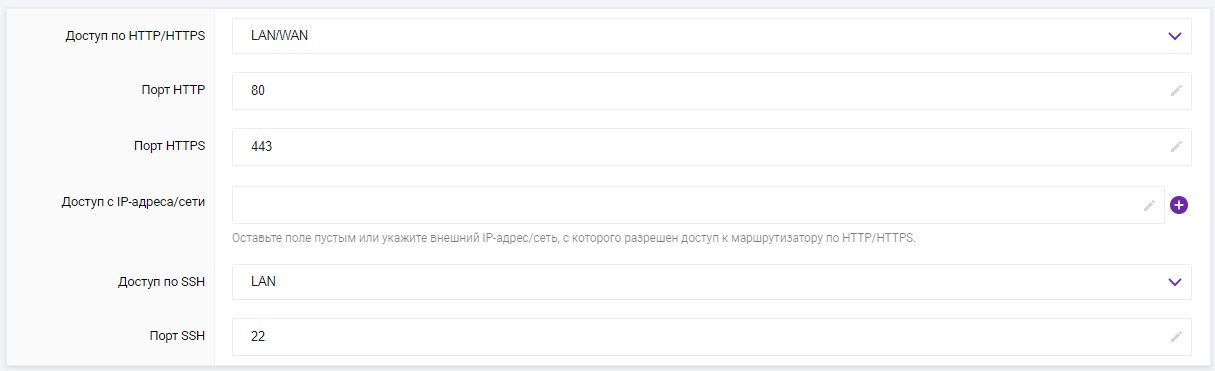Click the Доступ с IP-адреса/сети label

(133, 202)
